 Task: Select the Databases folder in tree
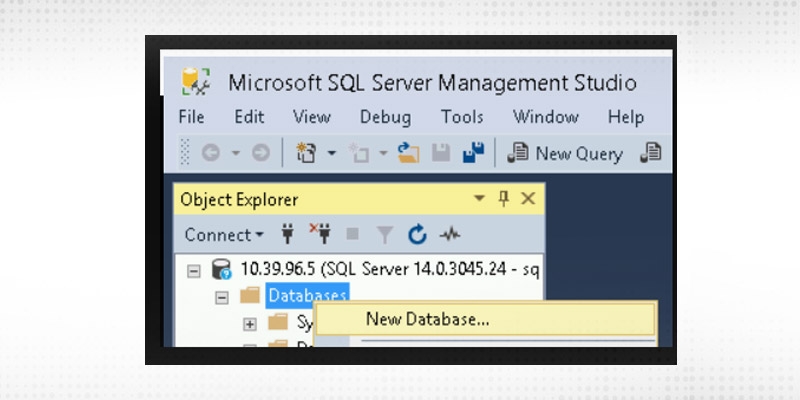pyautogui.click(x=307, y=295)
